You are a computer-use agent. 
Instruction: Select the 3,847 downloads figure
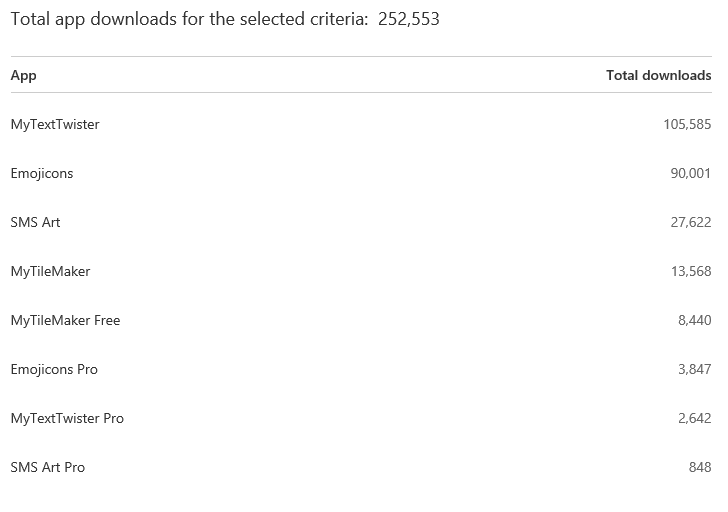[x=694, y=369]
